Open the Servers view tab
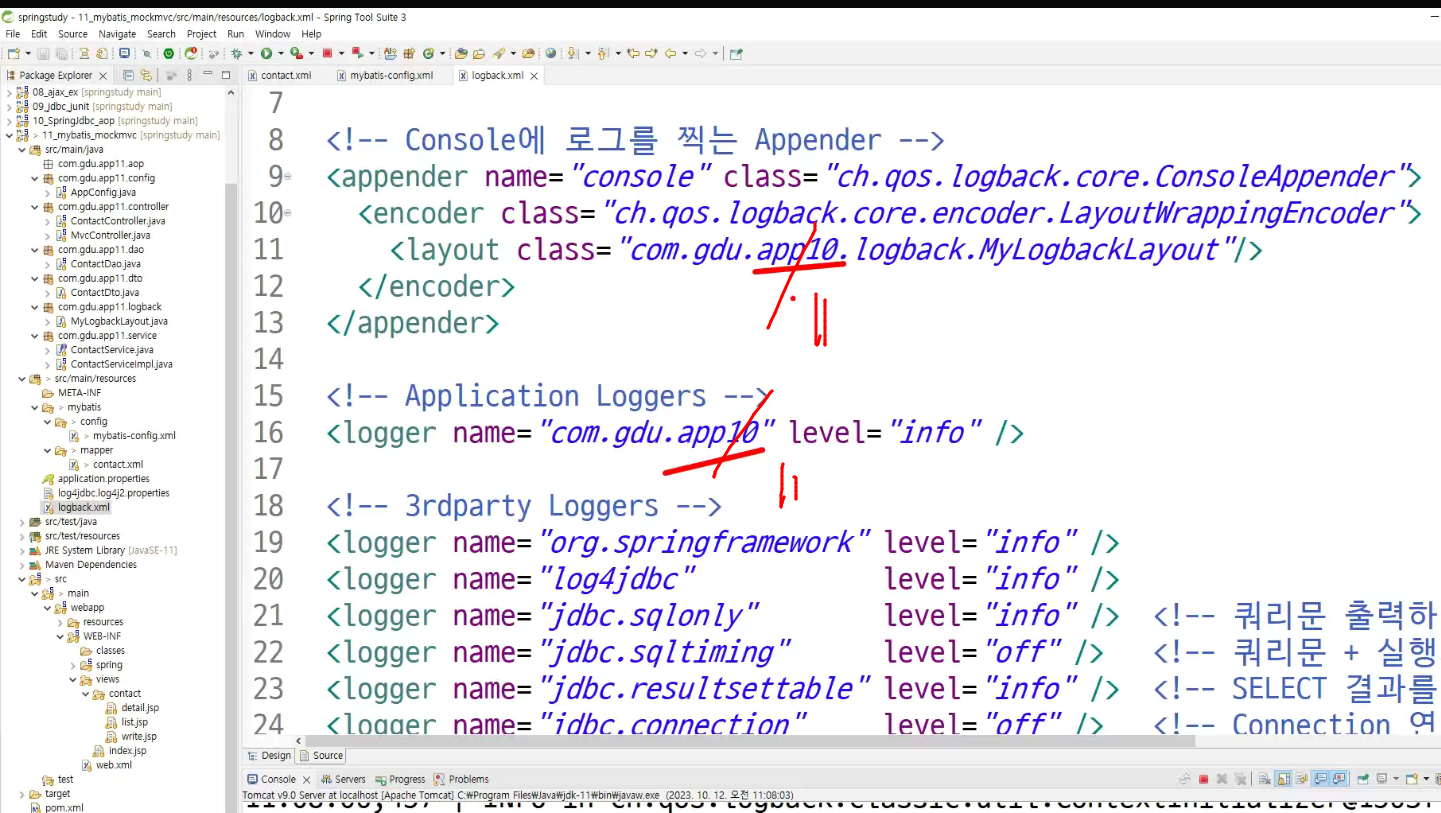Viewport: 1441px width, 813px height. [x=343, y=779]
